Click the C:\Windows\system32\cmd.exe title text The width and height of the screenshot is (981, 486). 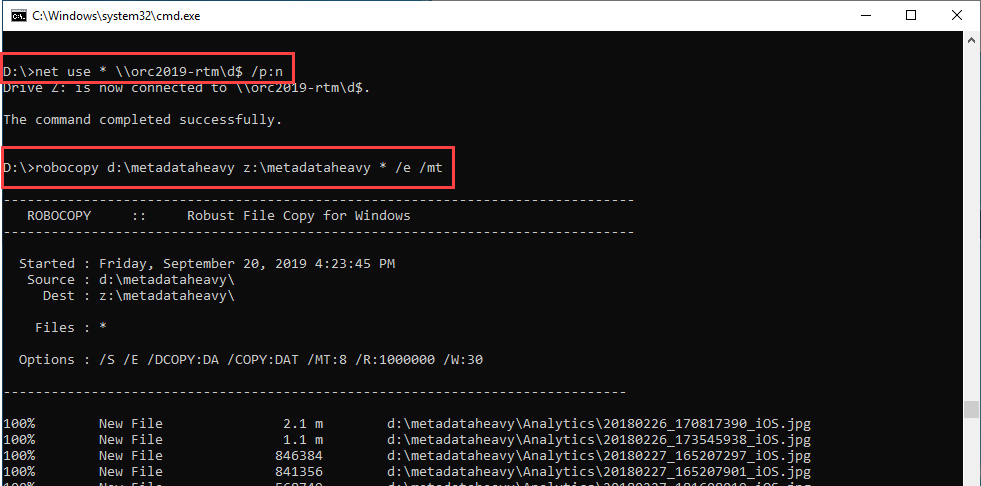pyautogui.click(x=116, y=16)
